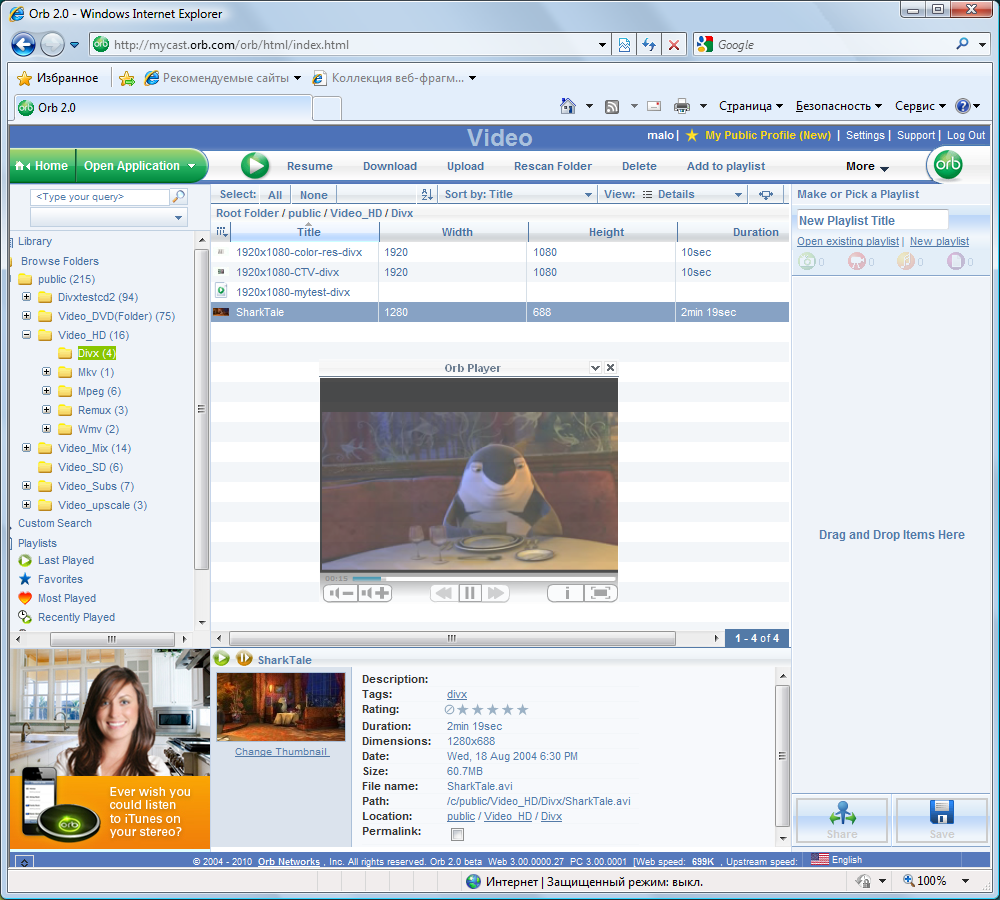Click Download in the toolbar

point(390,166)
